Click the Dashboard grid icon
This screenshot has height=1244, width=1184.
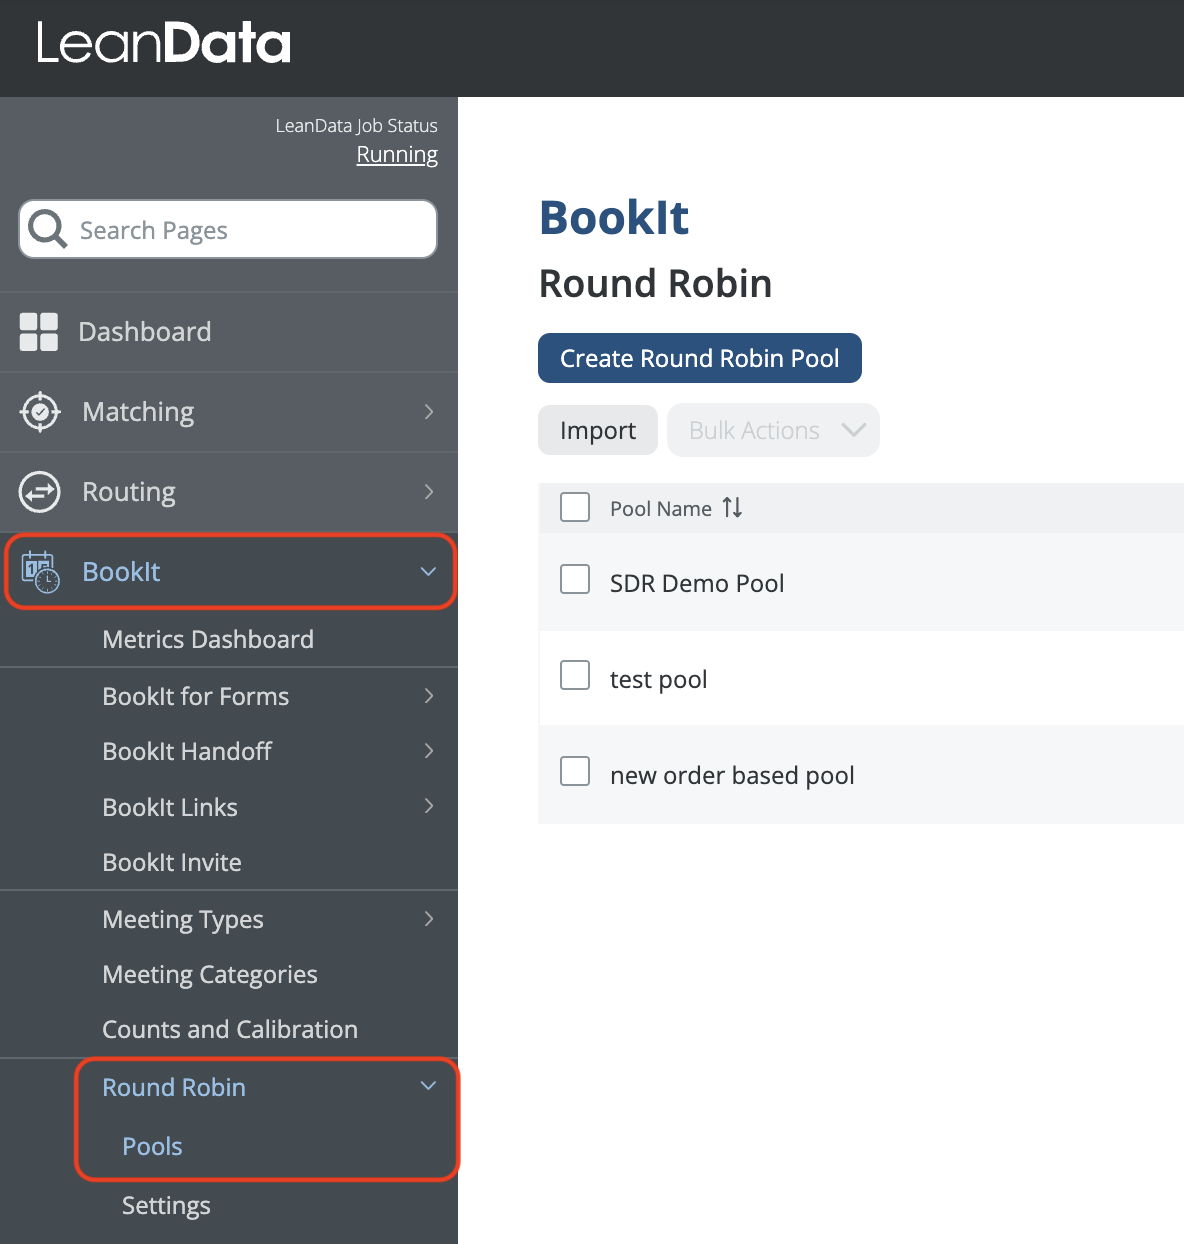coord(39,332)
